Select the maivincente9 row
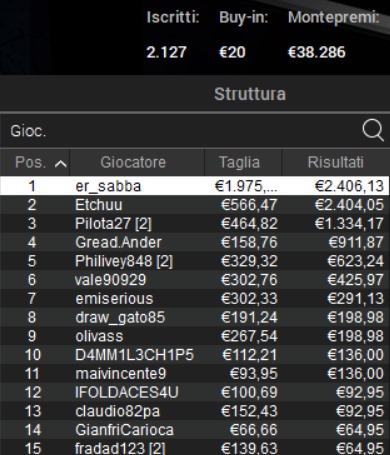The image size is (390, 455). [195, 373]
